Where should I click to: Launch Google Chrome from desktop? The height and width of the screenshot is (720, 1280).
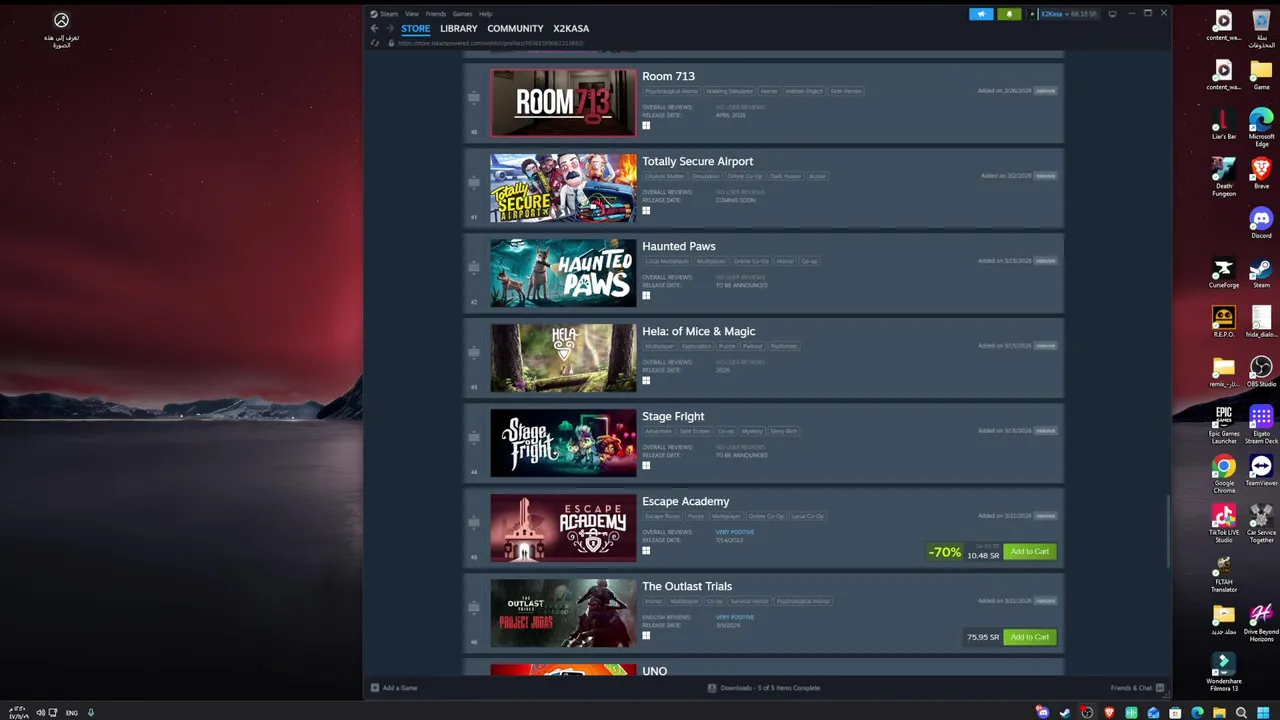click(1223, 474)
